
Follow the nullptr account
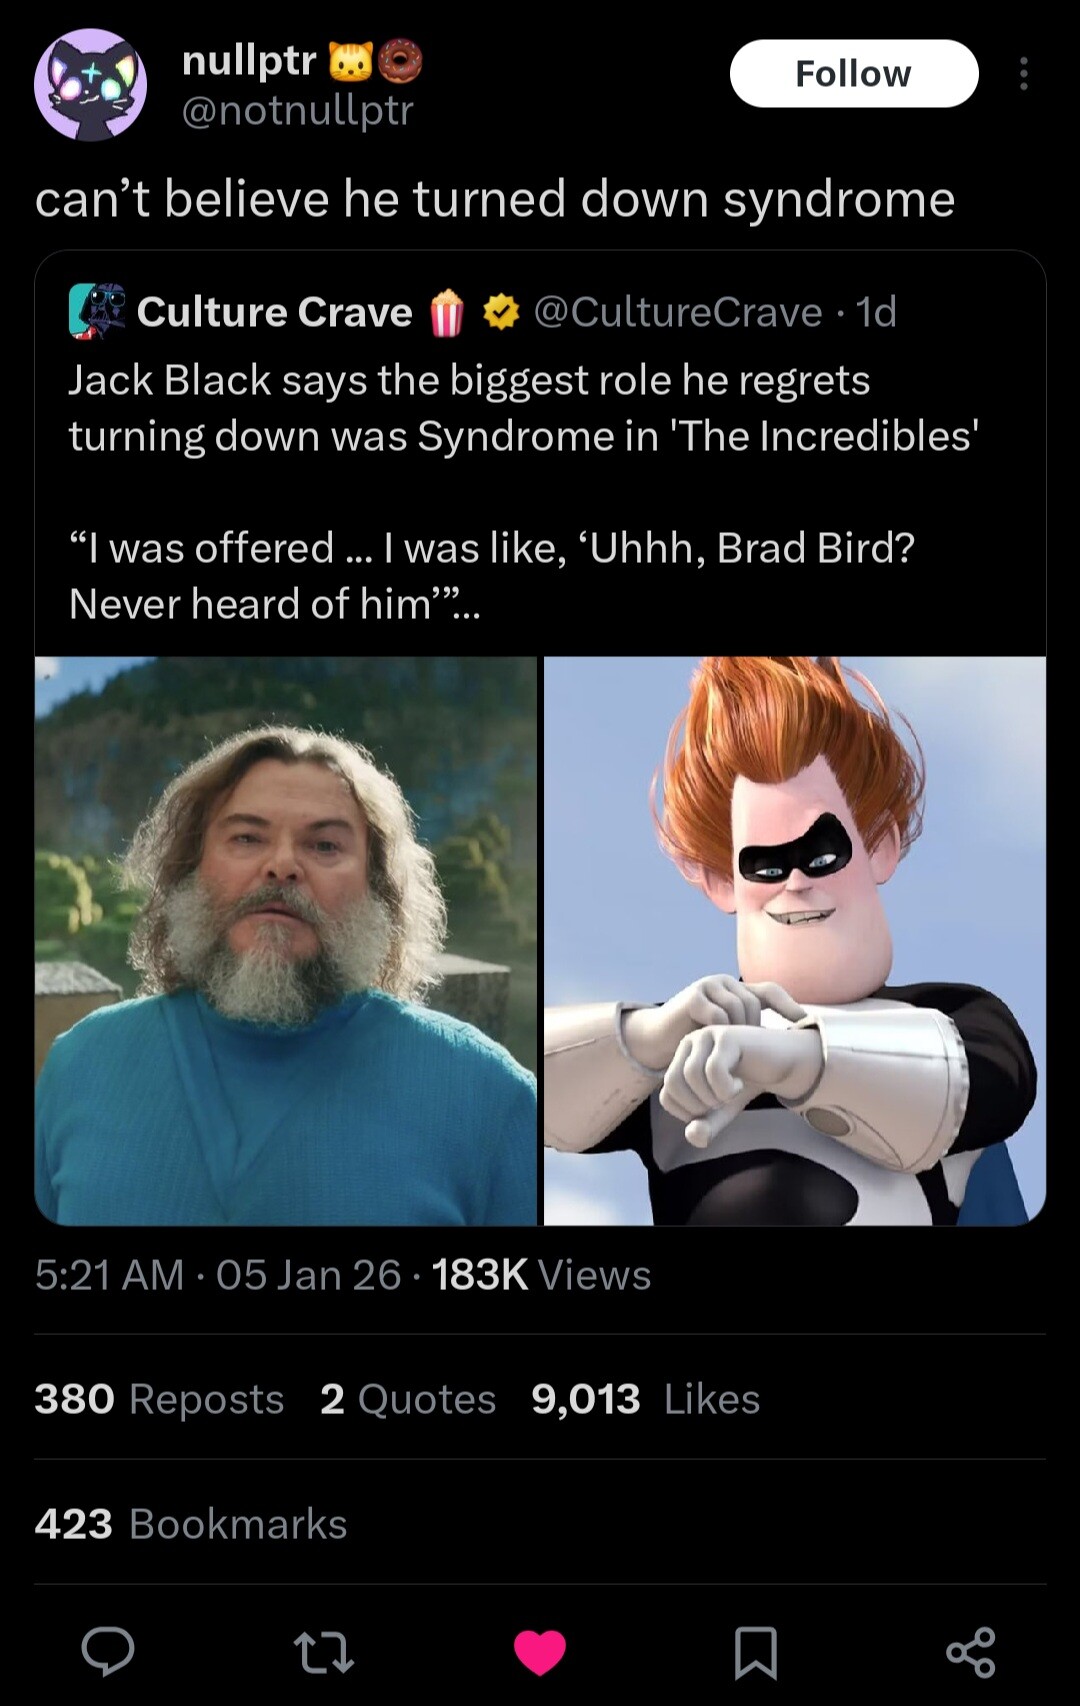tap(854, 74)
